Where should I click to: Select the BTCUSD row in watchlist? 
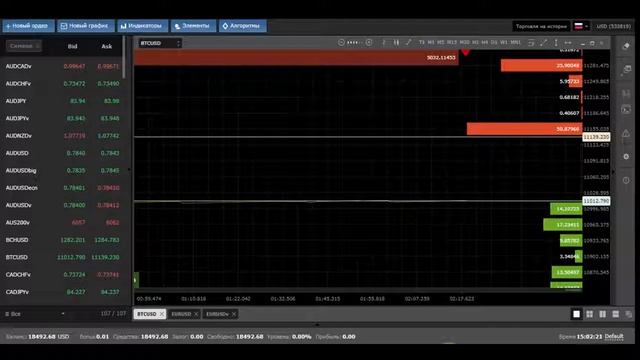(x=62, y=257)
